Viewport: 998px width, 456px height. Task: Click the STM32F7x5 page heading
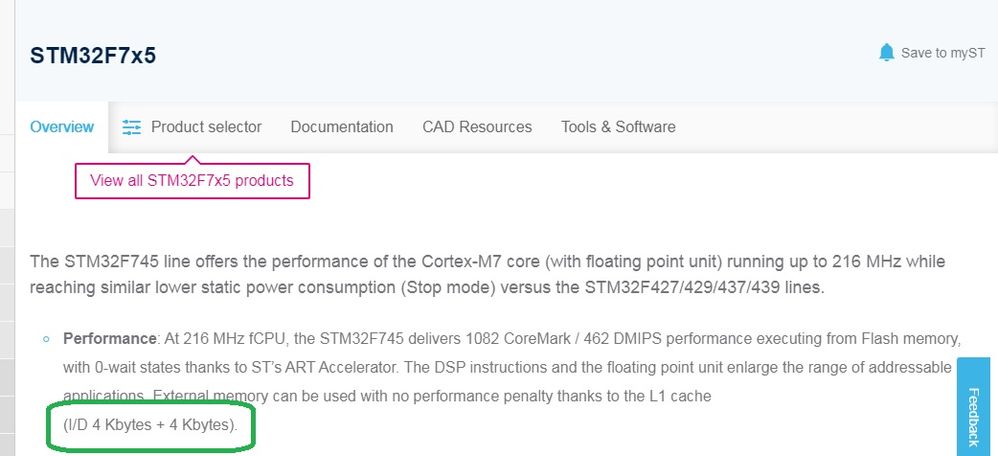point(93,55)
